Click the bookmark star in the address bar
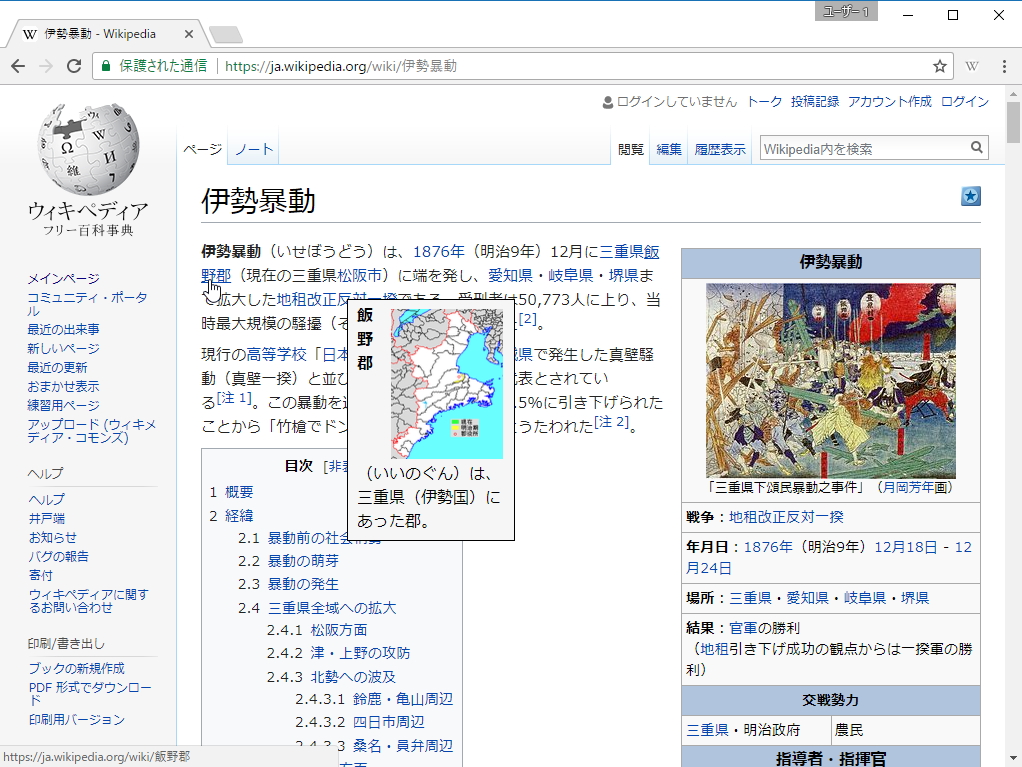This screenshot has width=1022, height=767. click(939, 65)
